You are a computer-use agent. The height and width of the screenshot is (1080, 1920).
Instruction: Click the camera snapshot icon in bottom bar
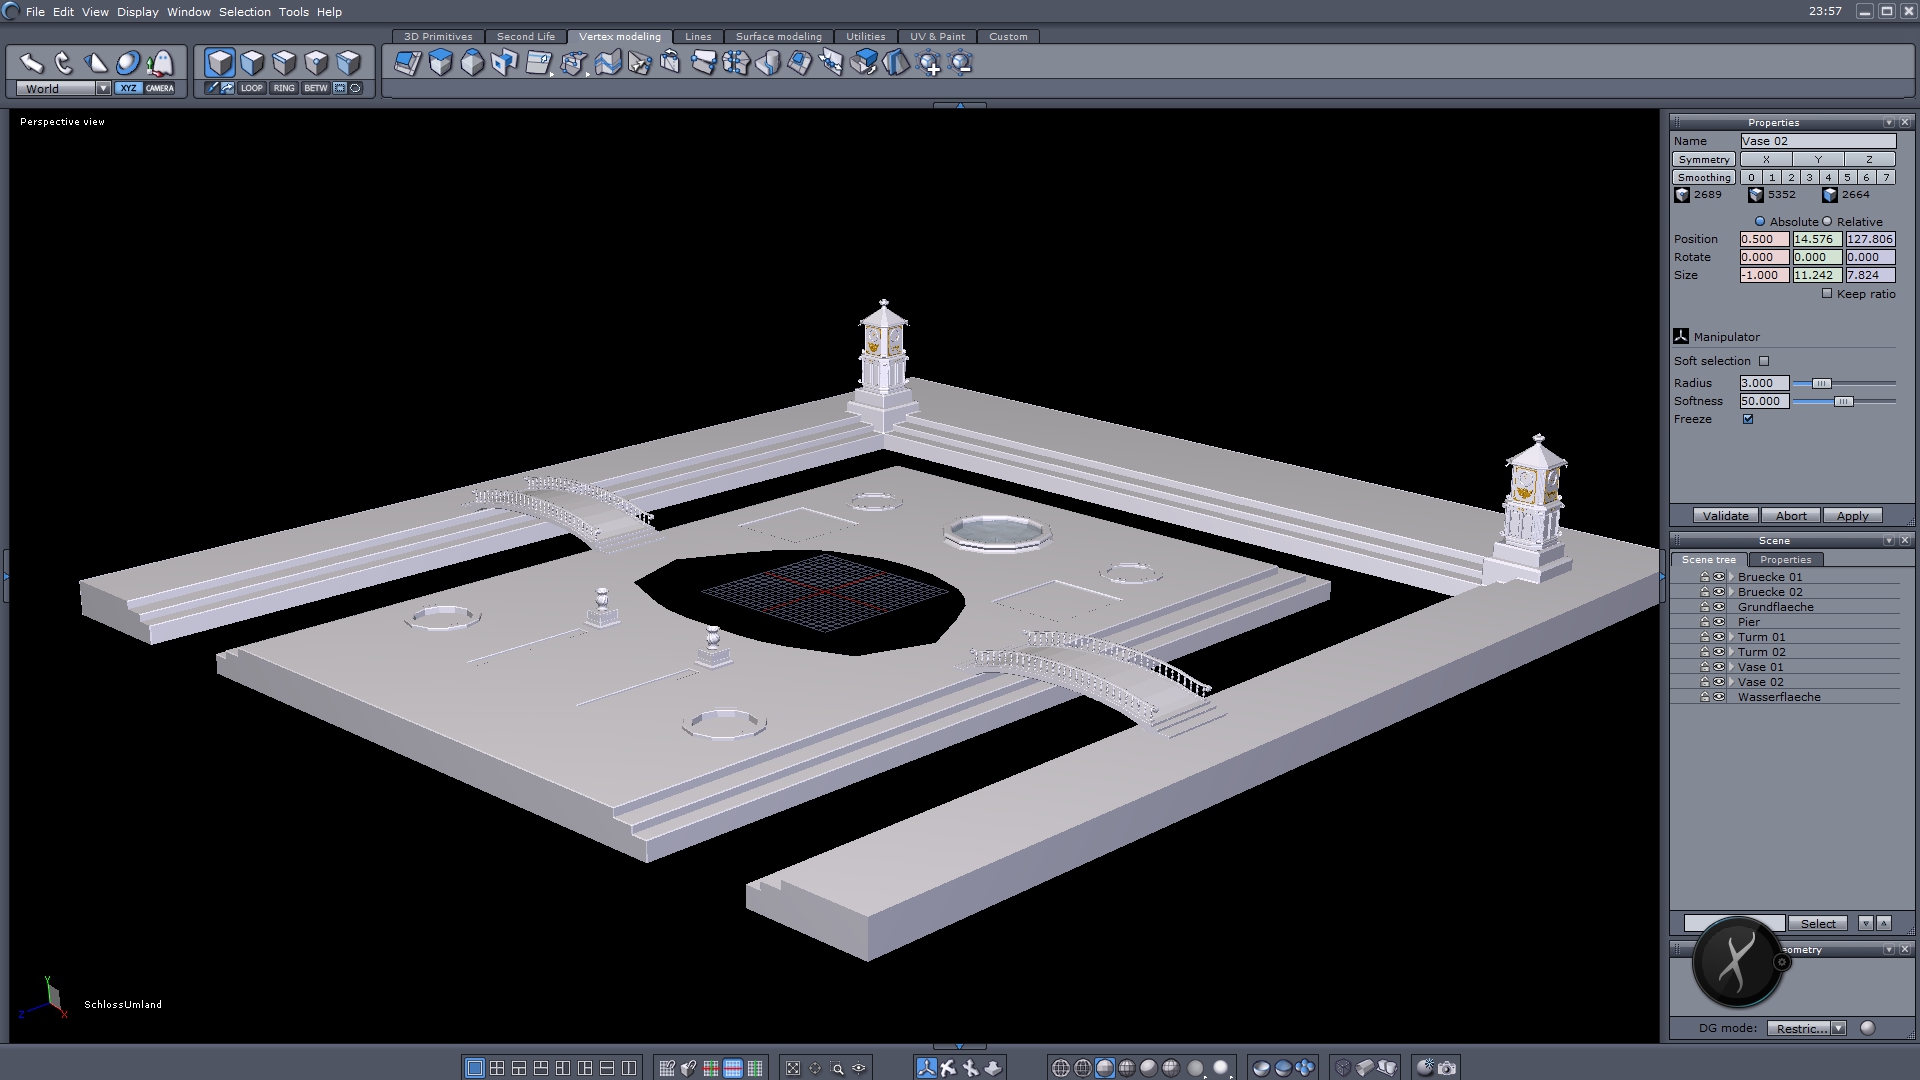(1447, 1068)
